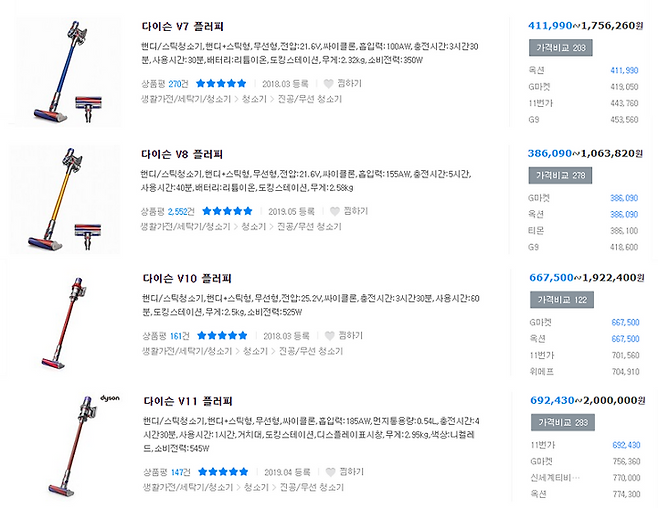Open the 다이슨 V11 플러피 title link
Image resolution: width=658 pixels, height=508 pixels.
point(188,402)
